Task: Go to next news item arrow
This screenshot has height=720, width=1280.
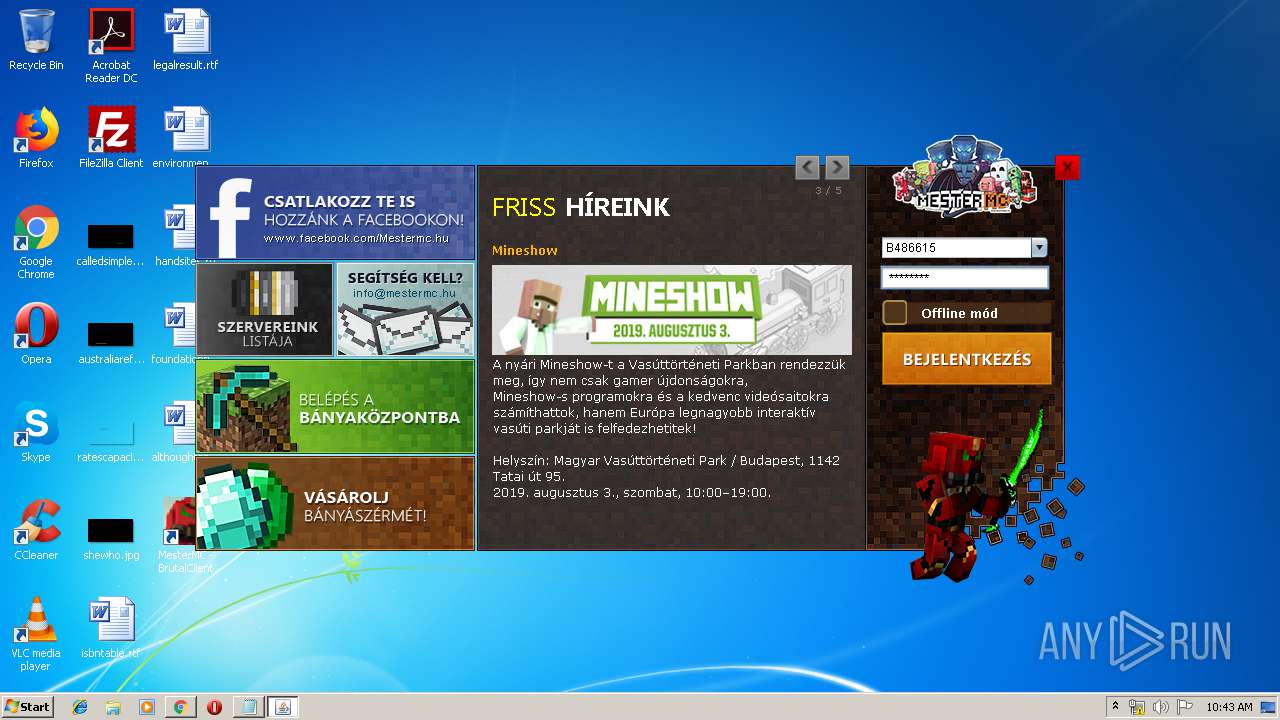Action: coord(837,167)
